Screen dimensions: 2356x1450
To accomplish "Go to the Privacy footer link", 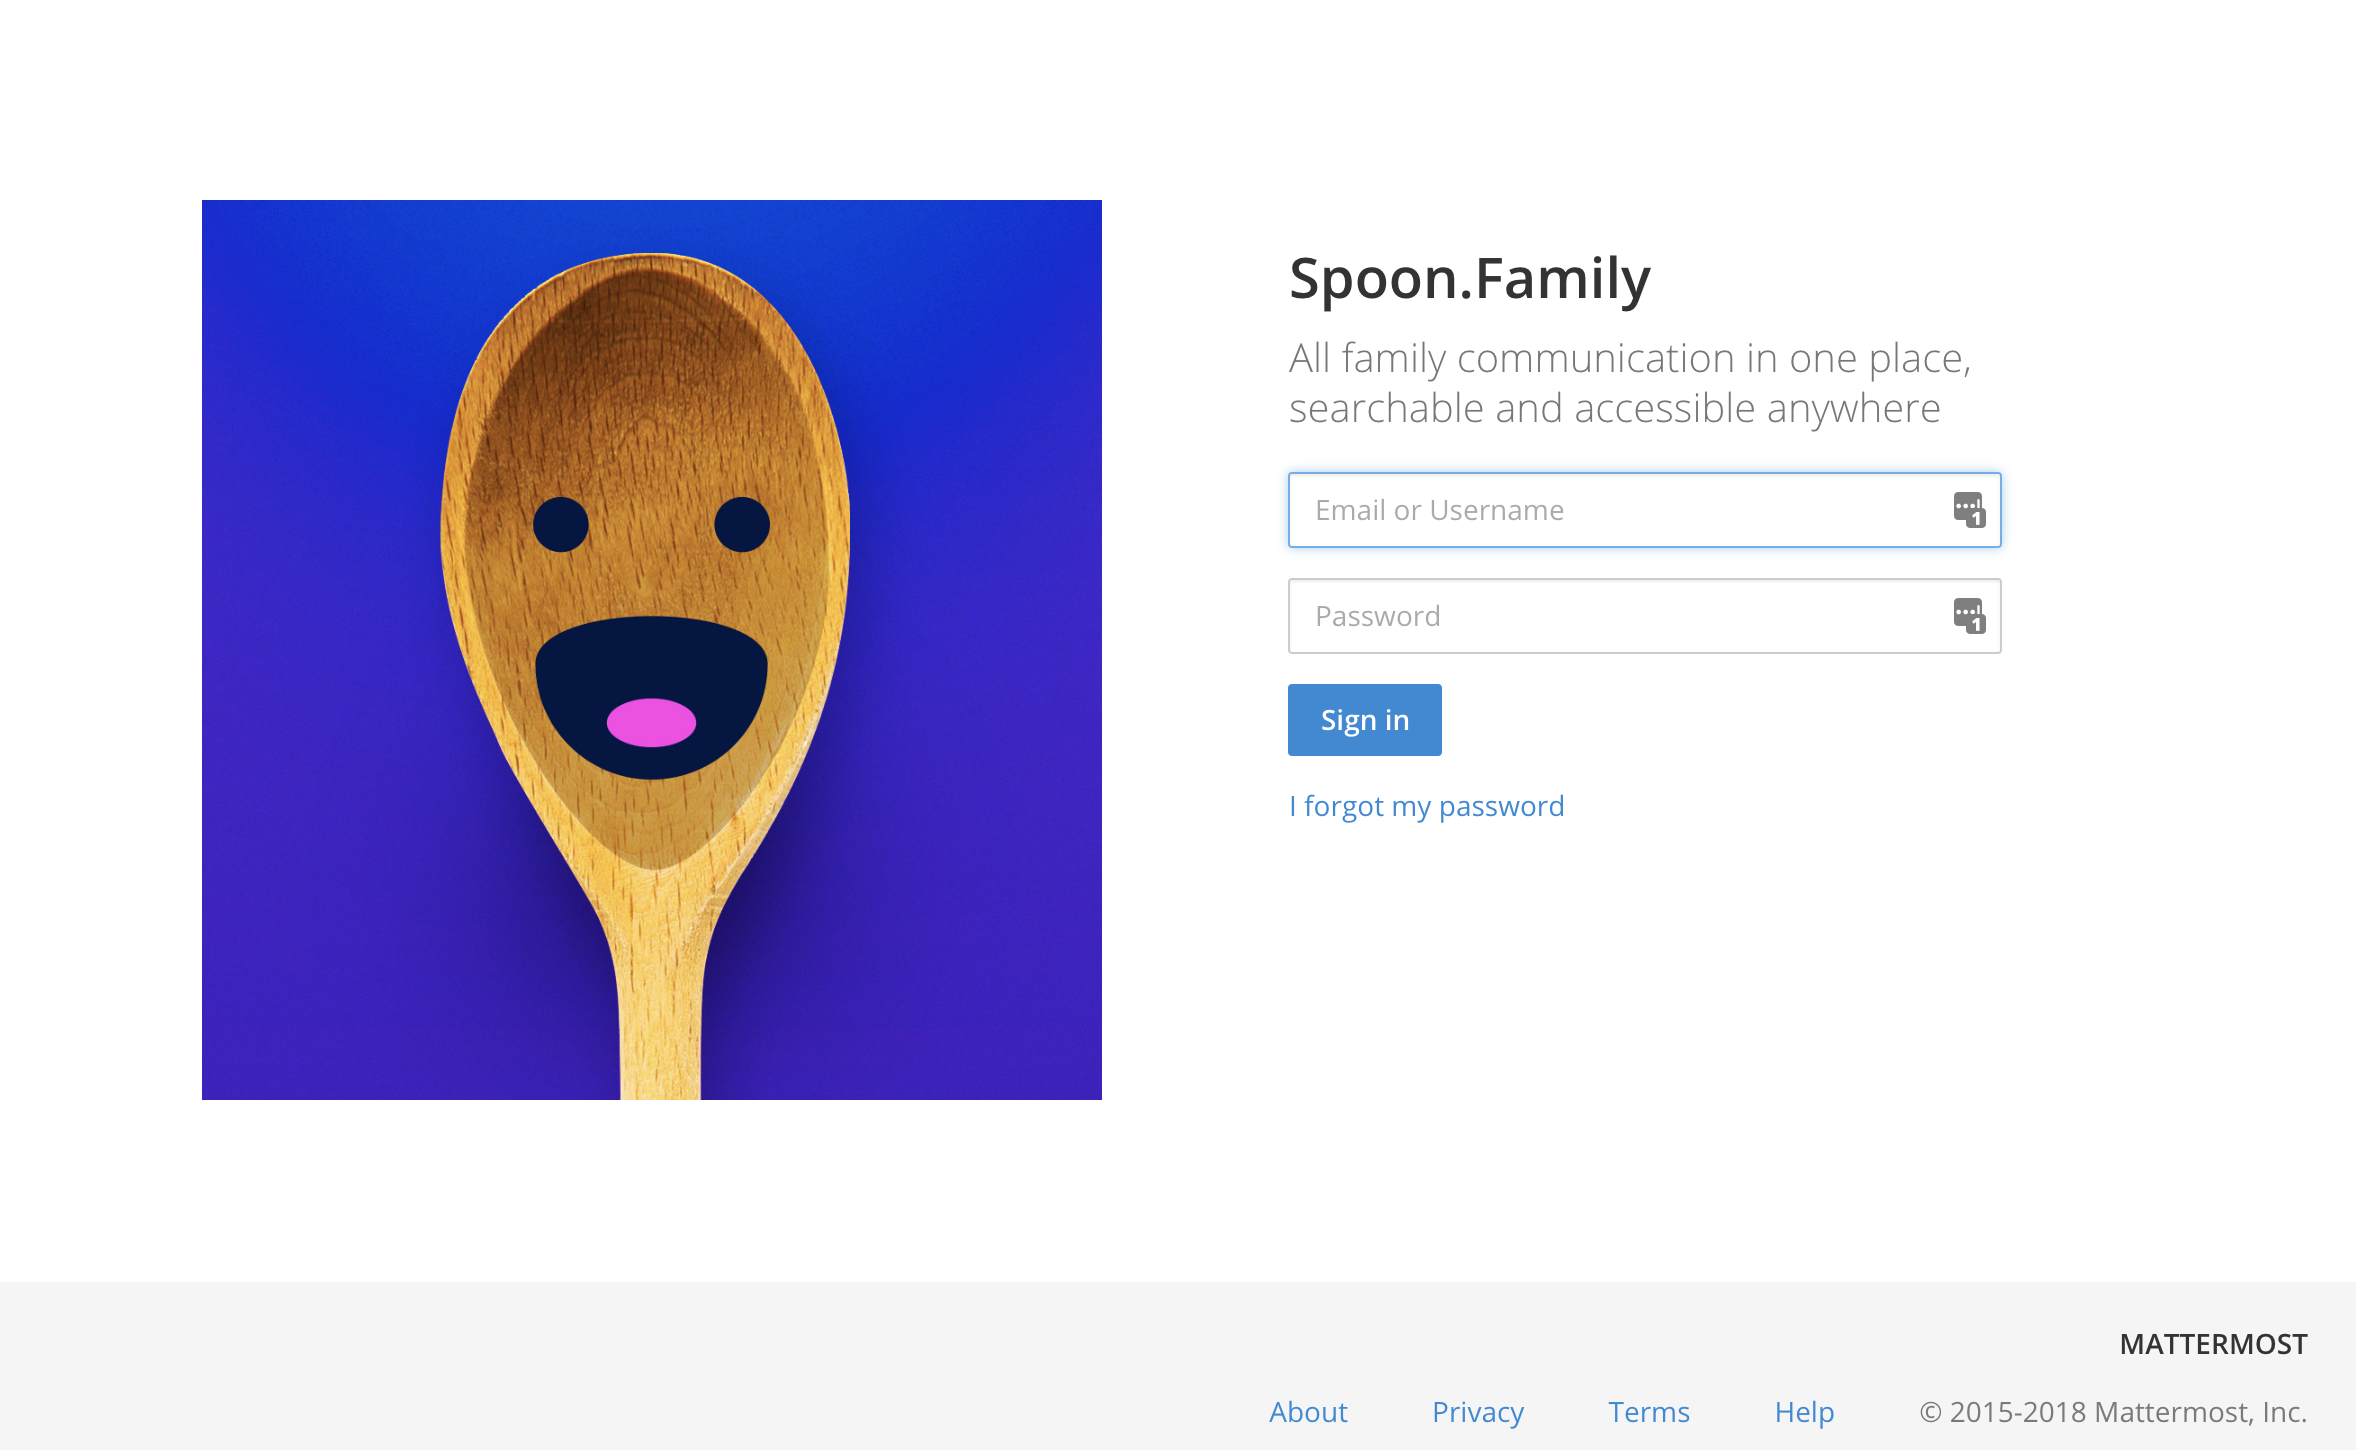I will [x=1478, y=1412].
